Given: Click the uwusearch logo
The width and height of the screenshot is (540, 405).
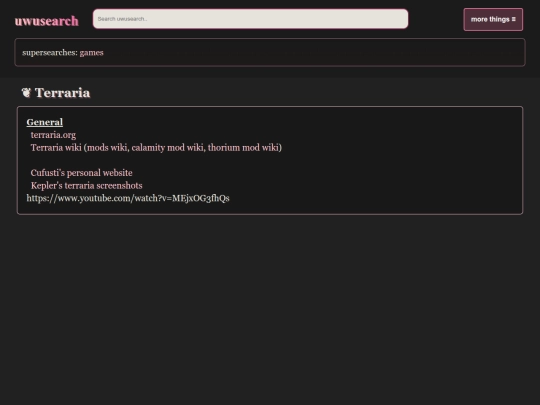Looking at the screenshot, I should pos(46,21).
